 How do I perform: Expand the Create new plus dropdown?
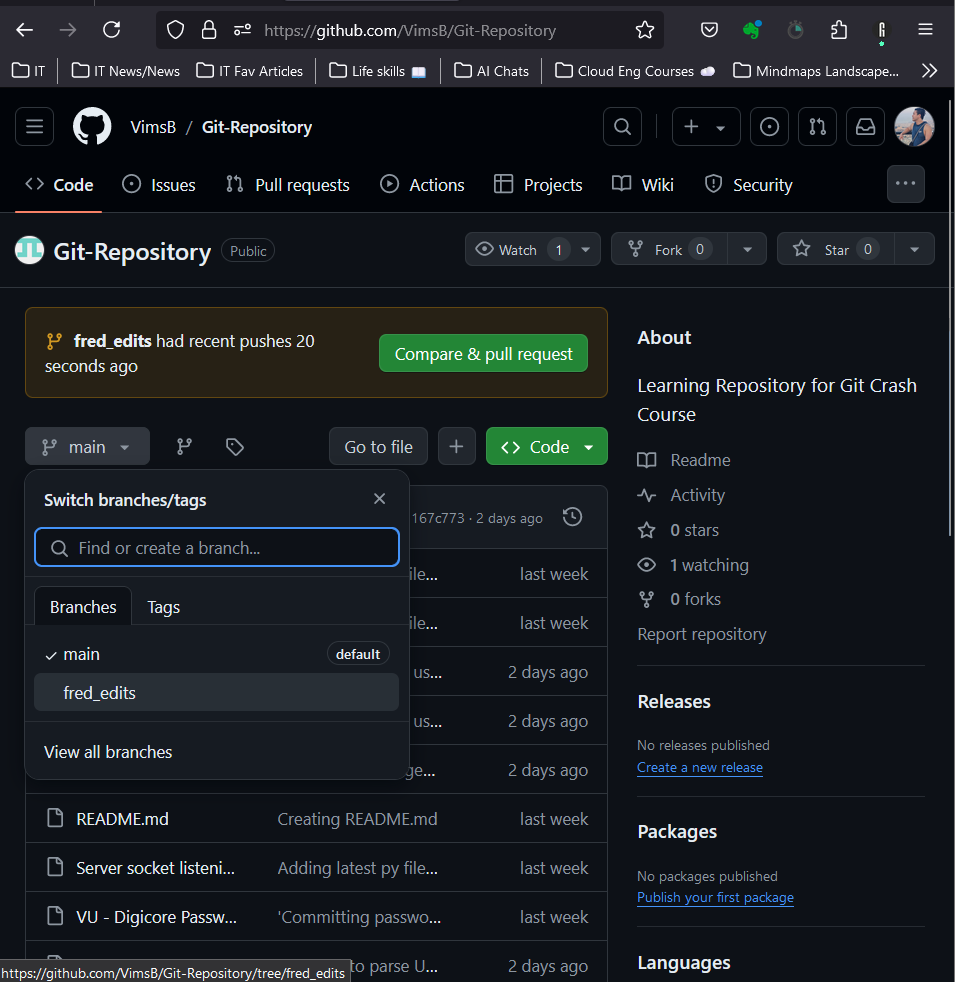coord(706,127)
